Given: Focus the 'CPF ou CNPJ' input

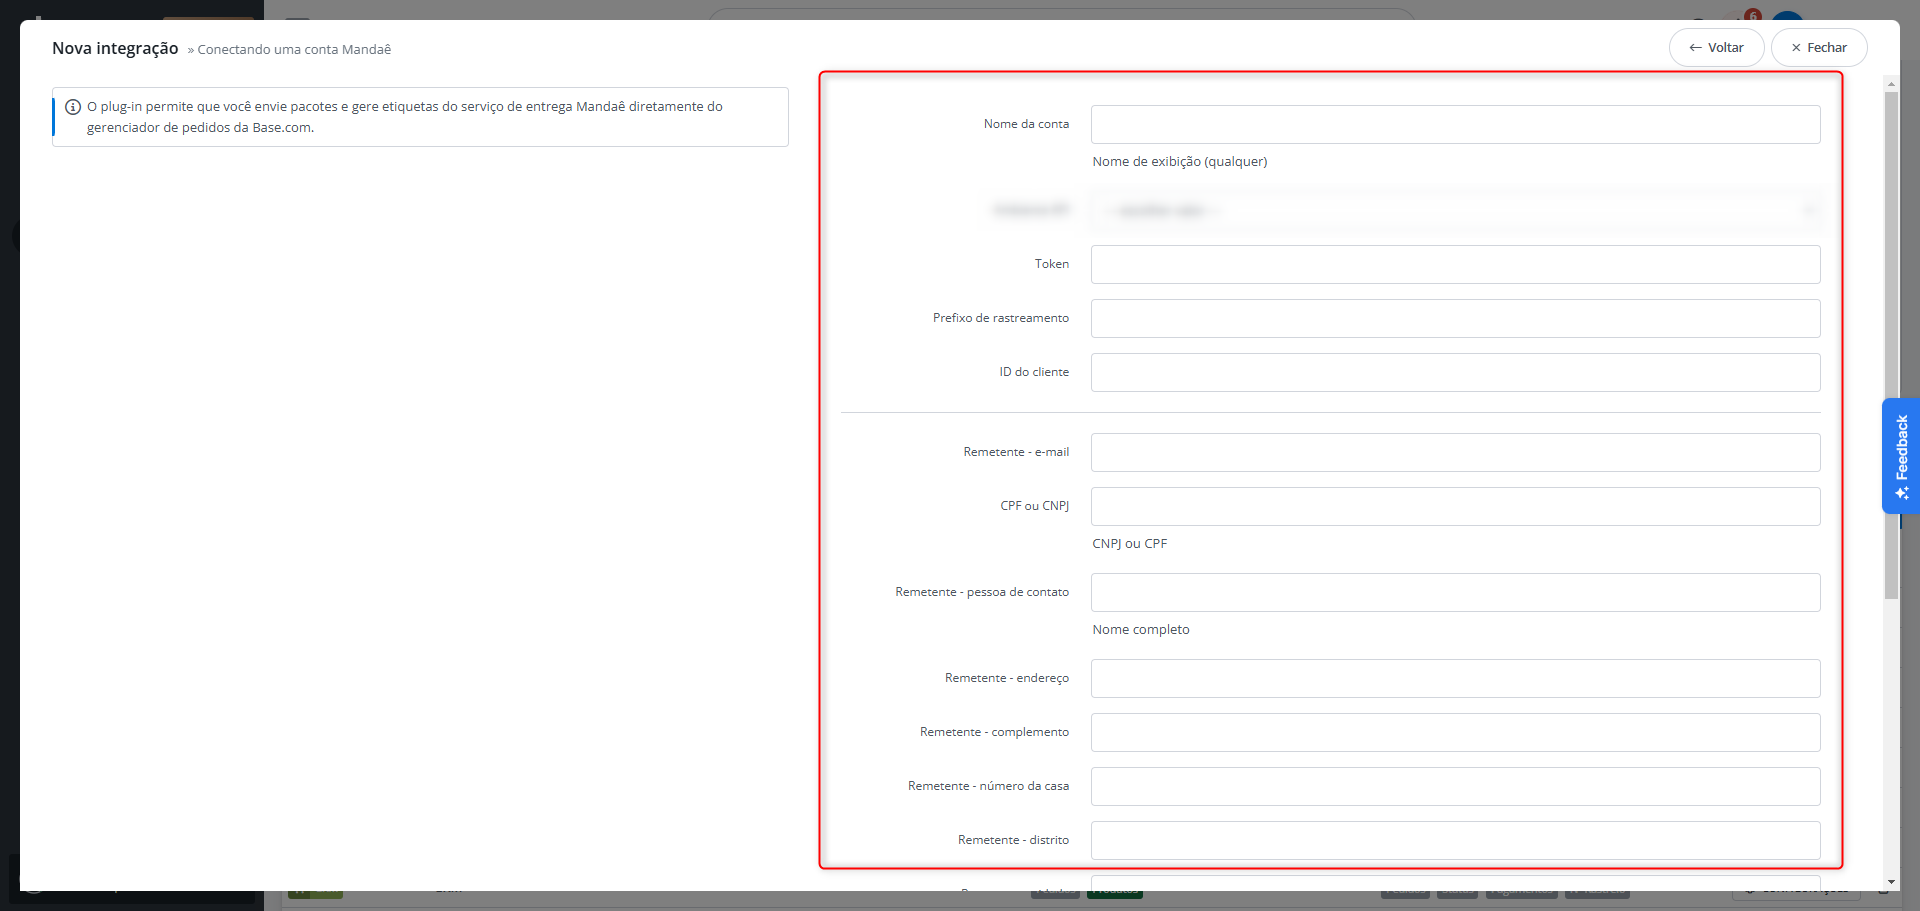Looking at the screenshot, I should click(x=1455, y=506).
